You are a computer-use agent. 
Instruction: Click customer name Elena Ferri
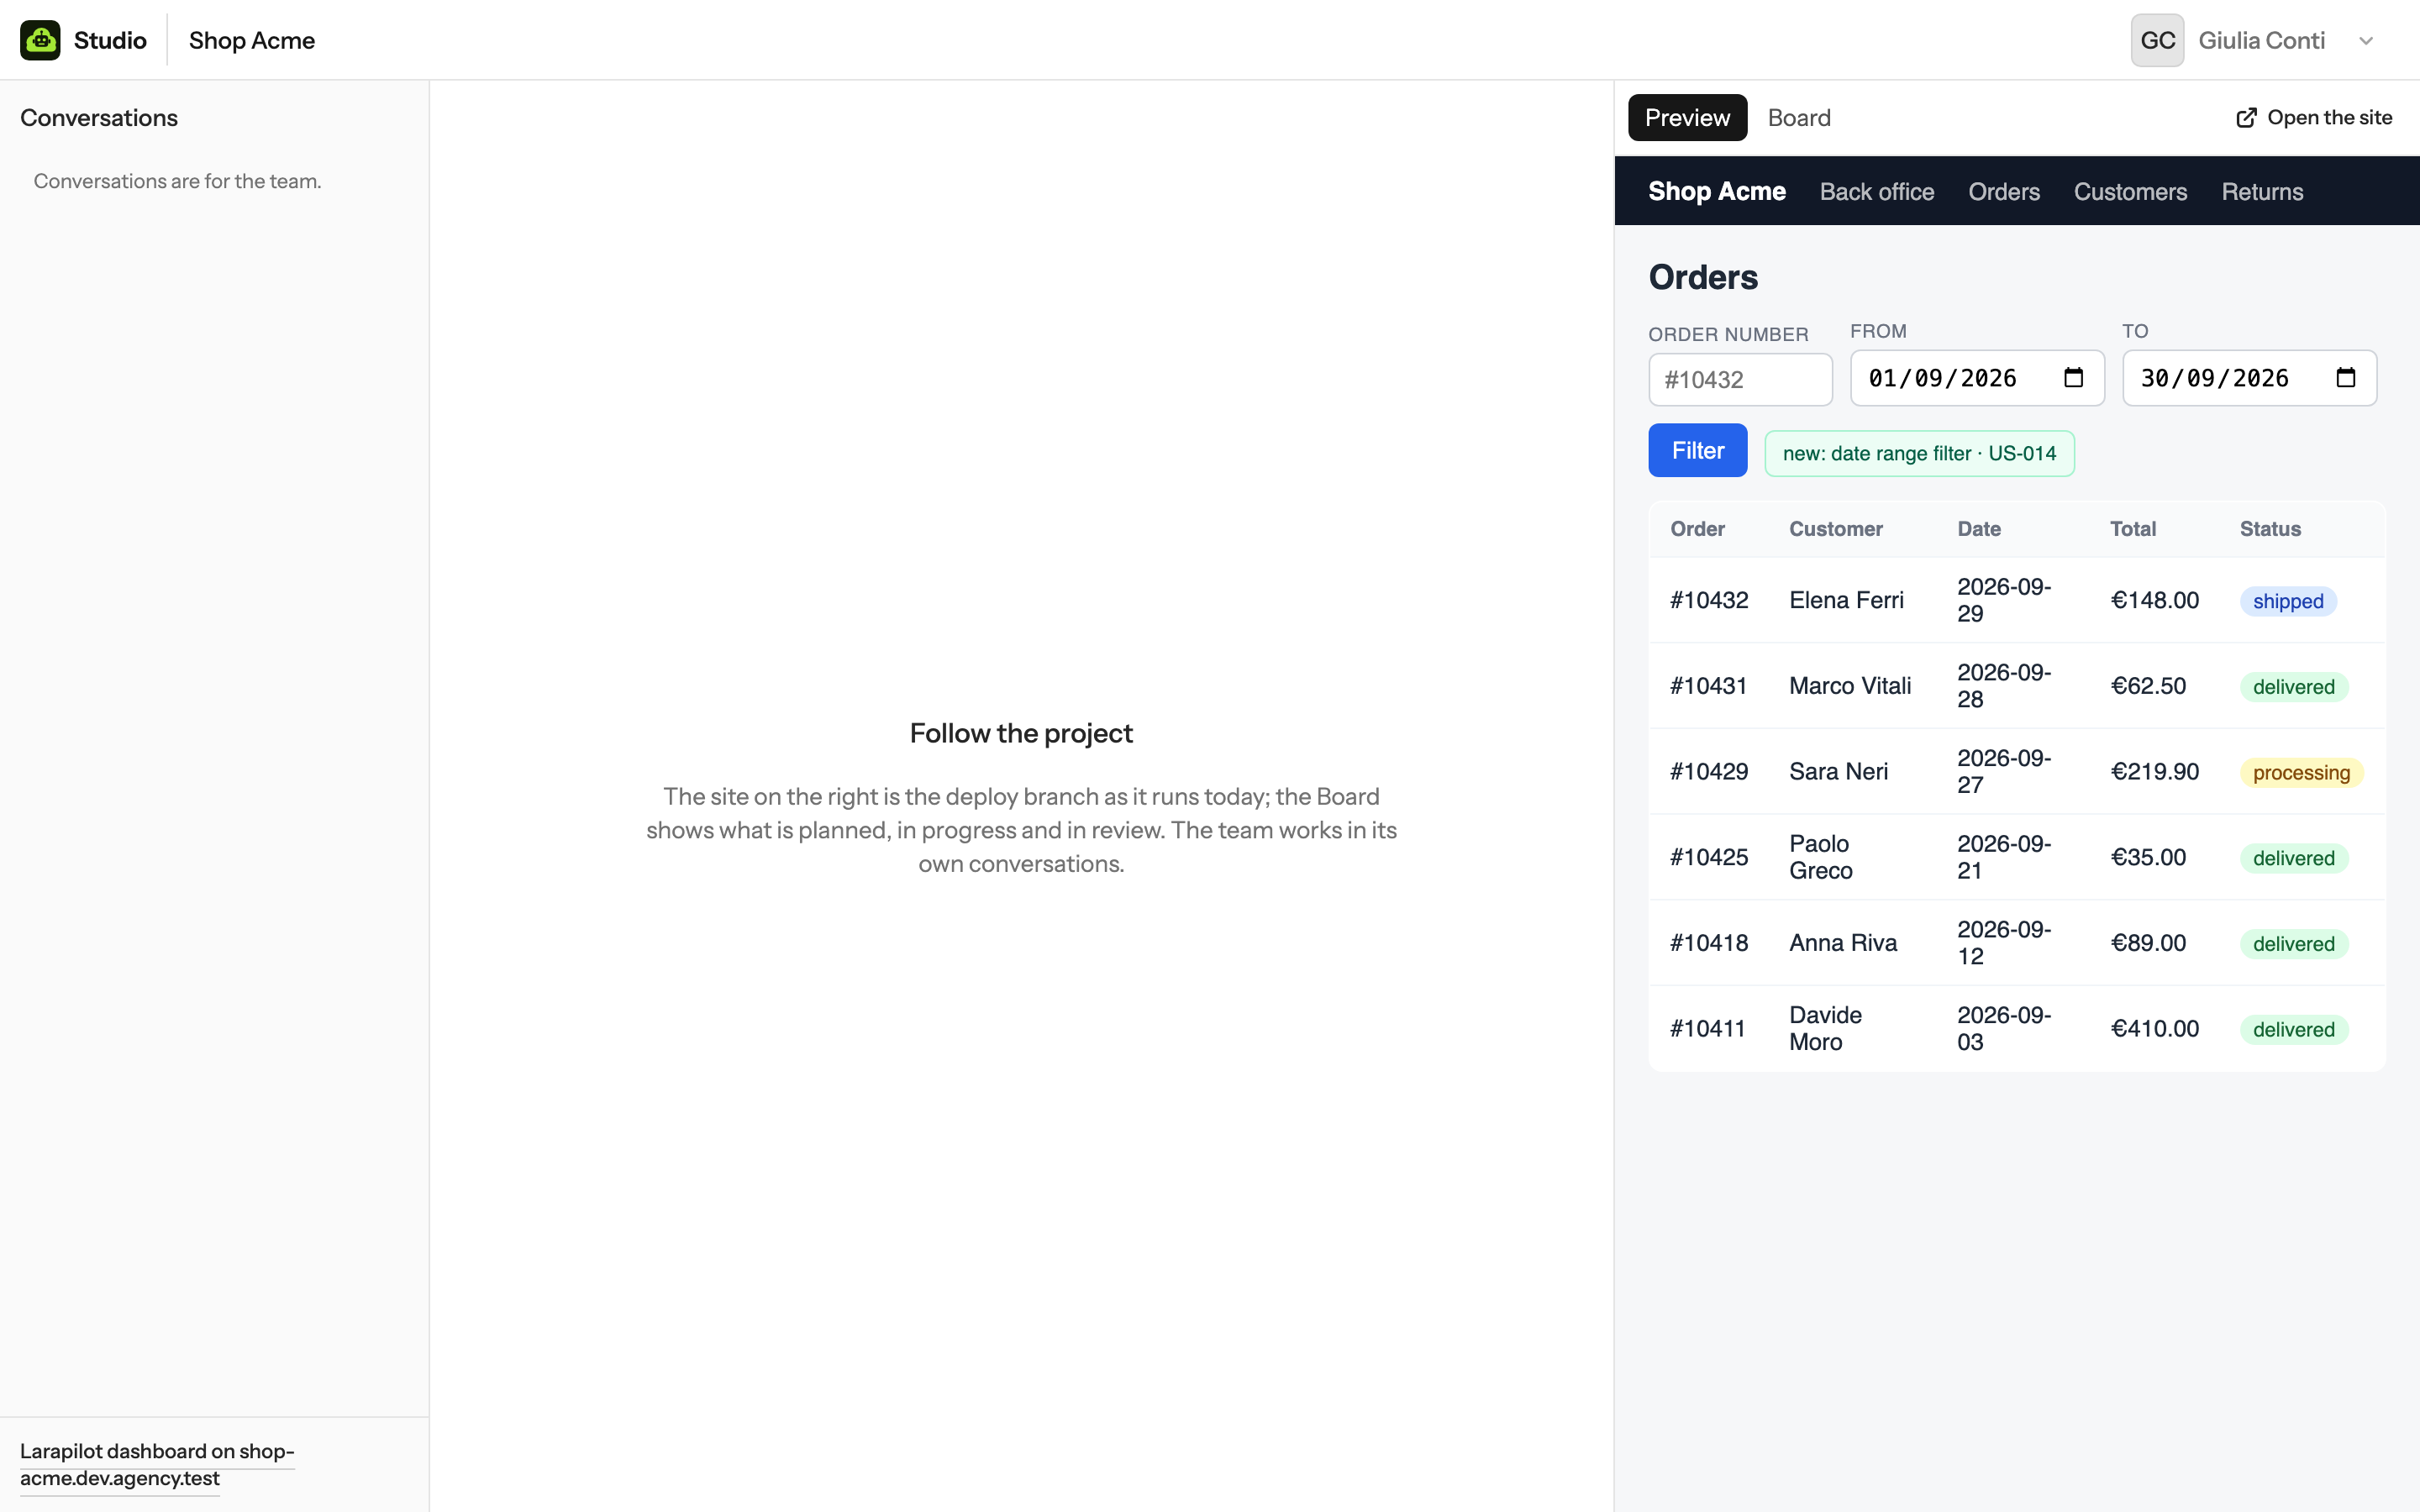(1846, 600)
